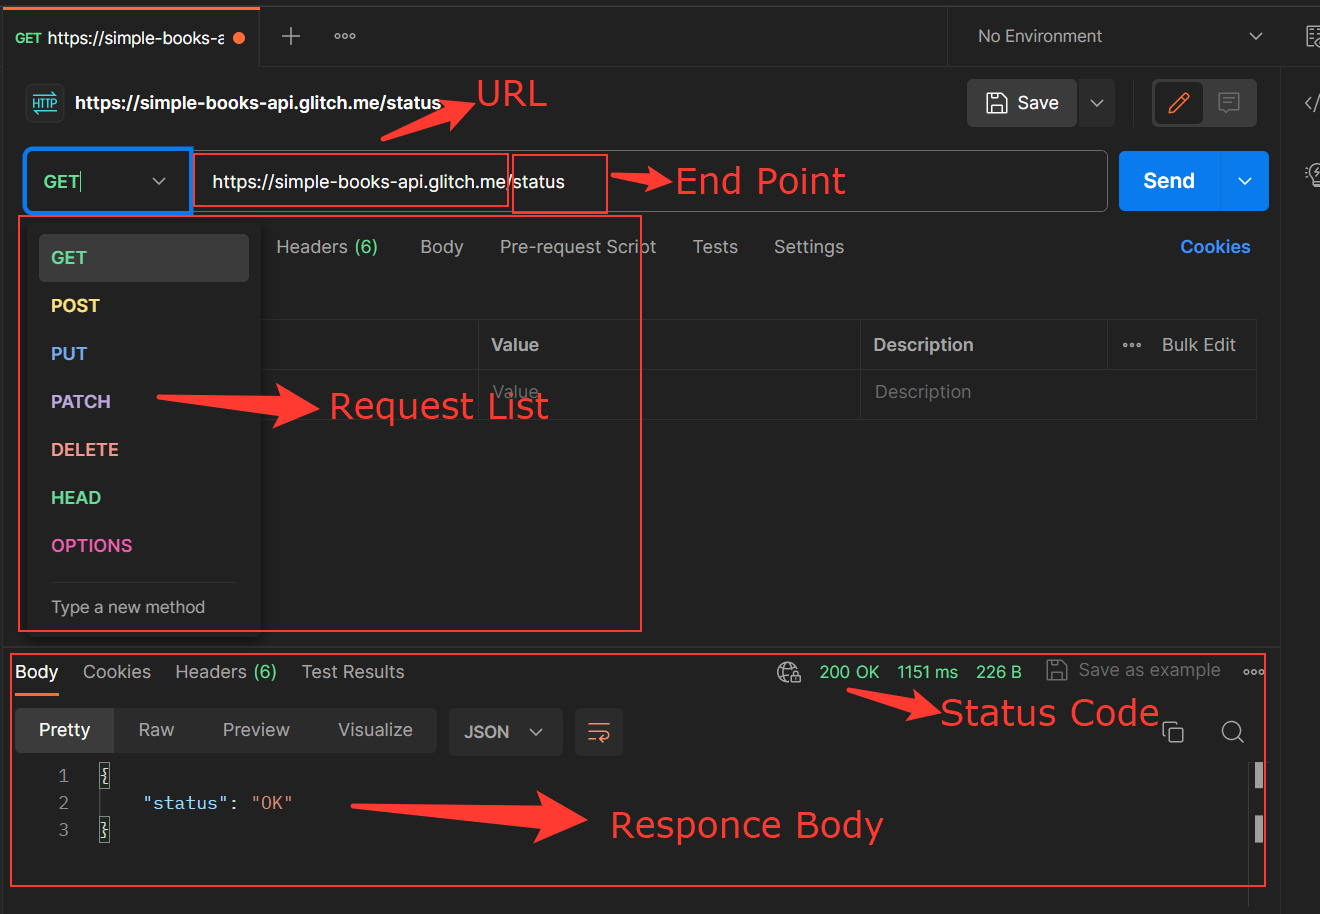The width and height of the screenshot is (1320, 914).
Task: Toggle line wrap icon in response
Action: (x=599, y=732)
